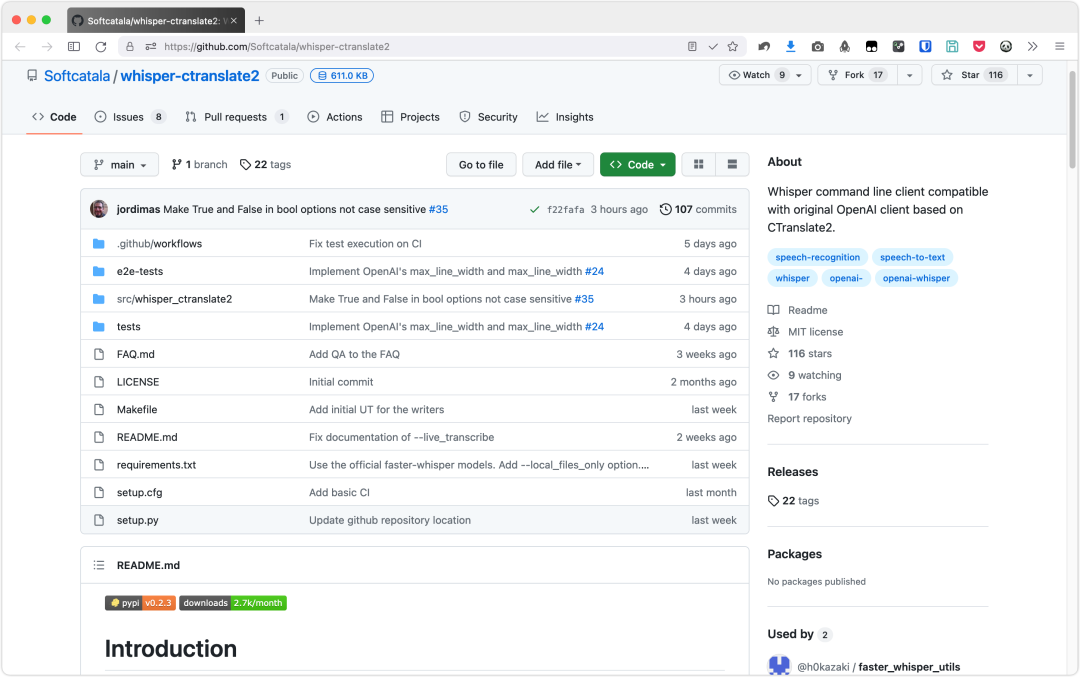Viewport: 1080px width, 677px height.
Task: Click the downloads 2.7k/month badge
Action: pos(233,603)
